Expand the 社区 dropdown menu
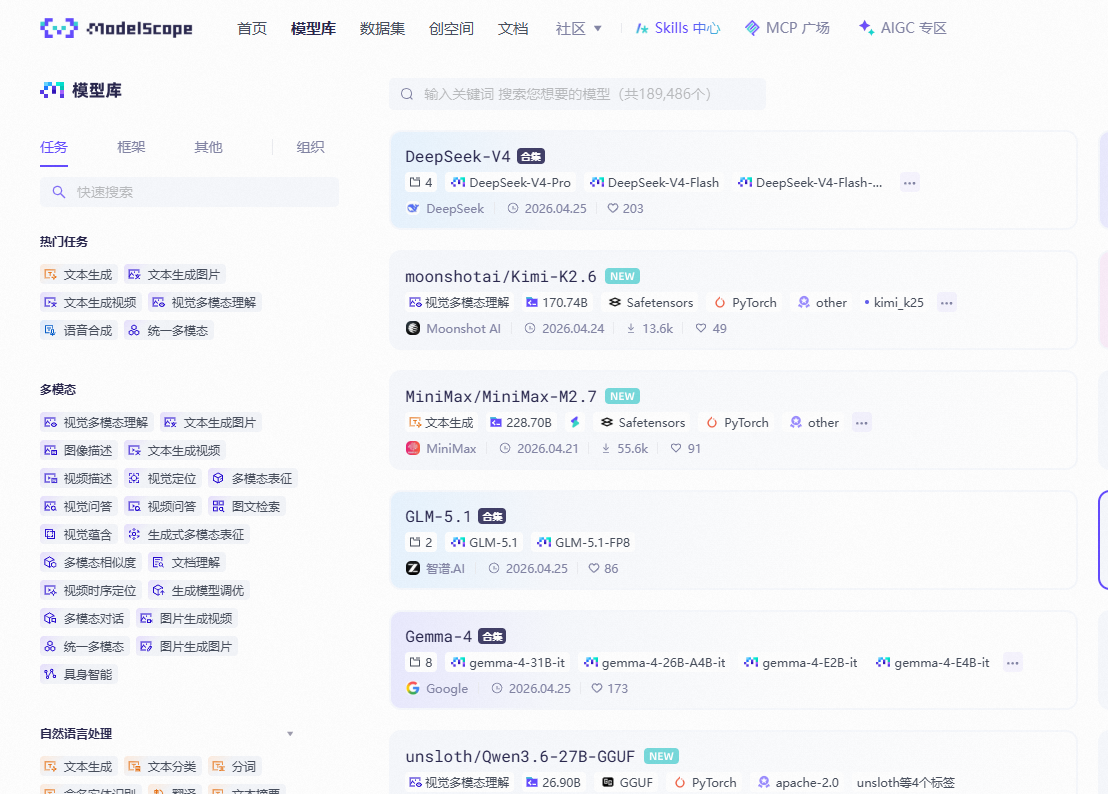 click(x=579, y=28)
